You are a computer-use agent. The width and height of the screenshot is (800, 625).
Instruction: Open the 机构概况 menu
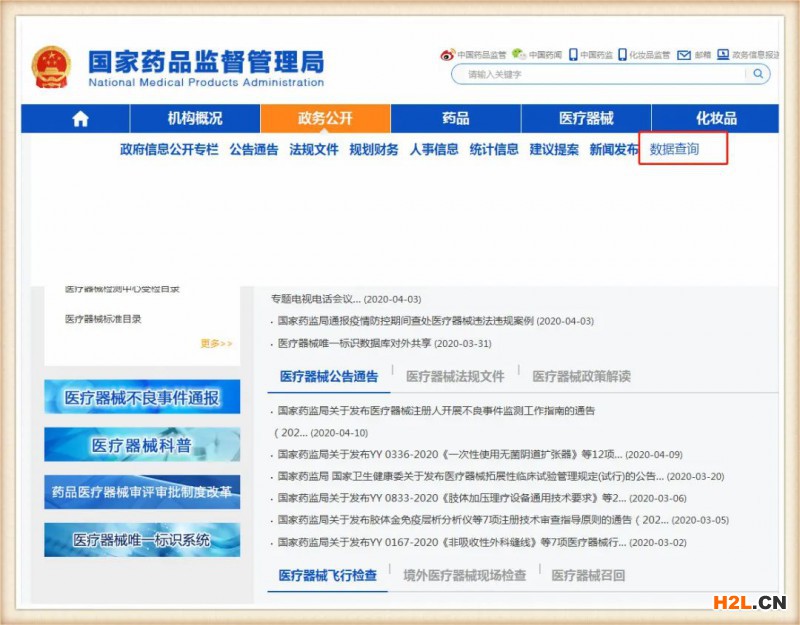point(195,118)
